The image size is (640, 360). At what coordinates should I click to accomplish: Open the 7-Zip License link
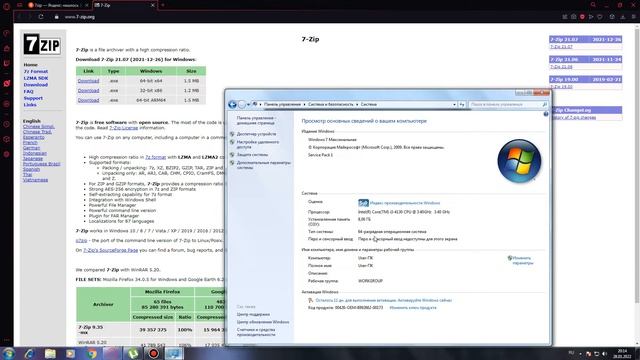pos(123,128)
